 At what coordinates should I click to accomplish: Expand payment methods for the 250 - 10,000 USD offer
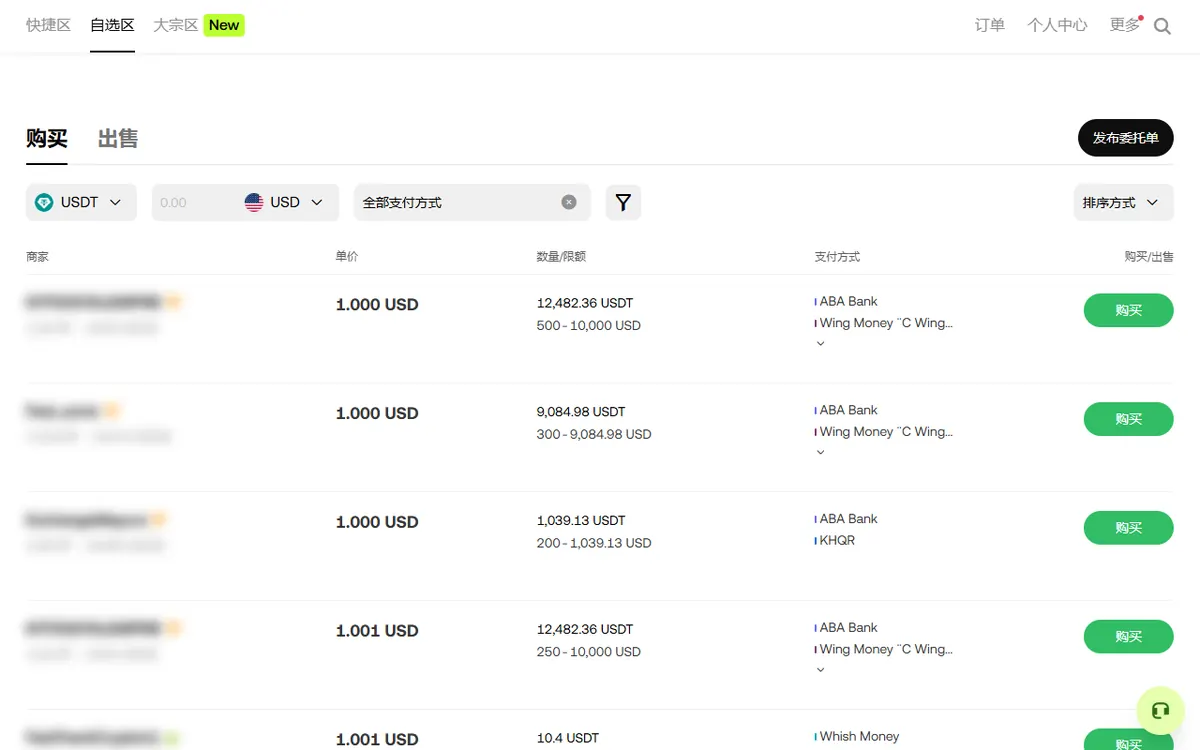(x=821, y=670)
